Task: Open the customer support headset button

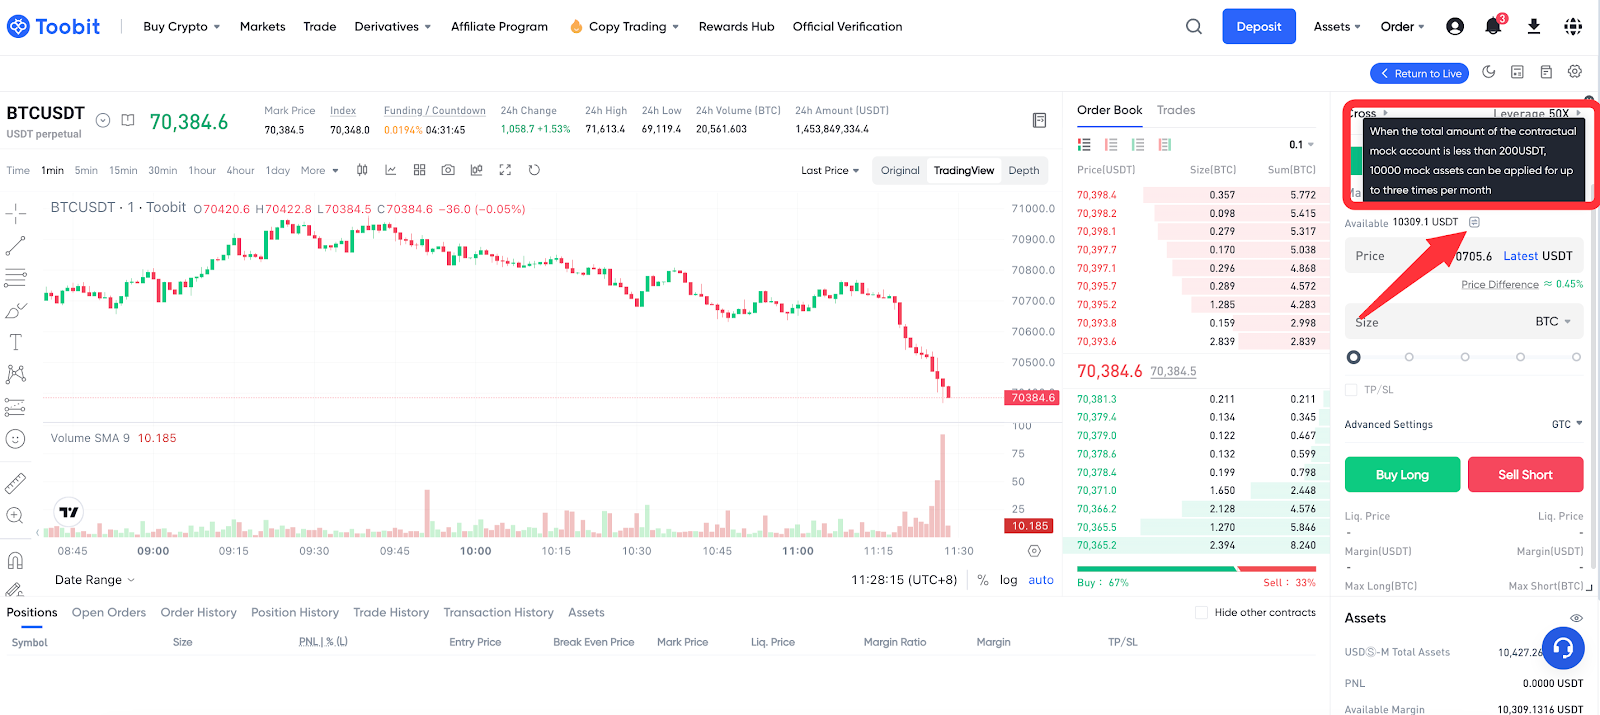Action: 1563,648
